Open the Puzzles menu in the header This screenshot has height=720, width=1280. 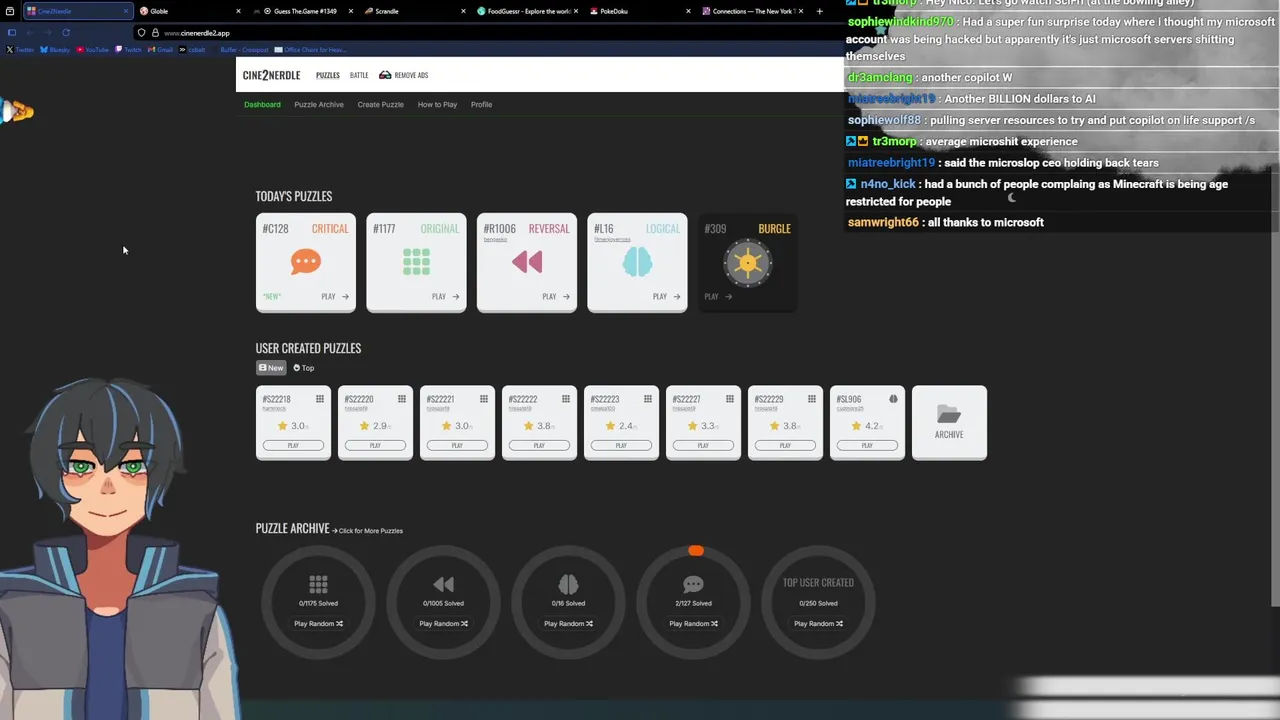click(x=328, y=75)
